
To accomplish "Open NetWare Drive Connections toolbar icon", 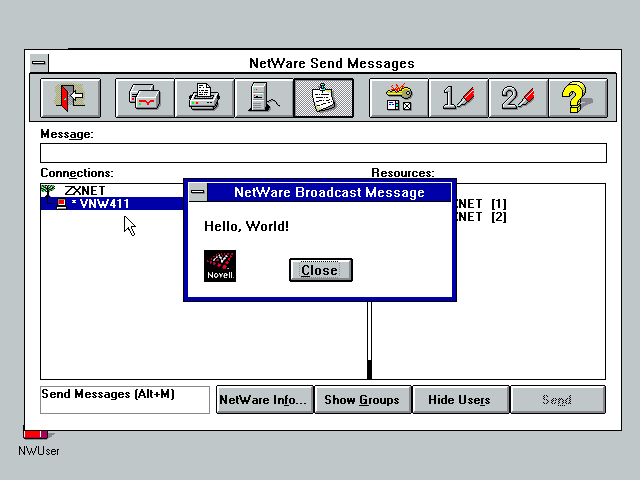I will tap(144, 98).
